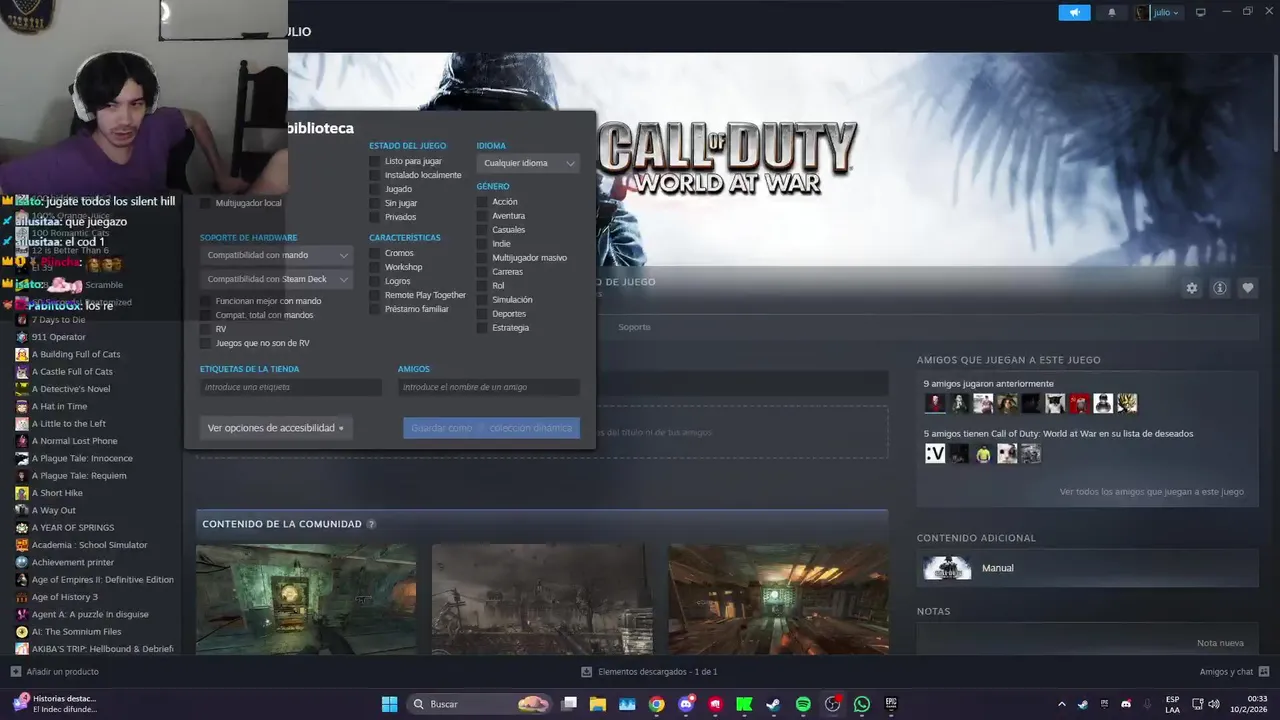The width and height of the screenshot is (1280, 720).
Task: Click the friend name input field
Action: point(489,387)
